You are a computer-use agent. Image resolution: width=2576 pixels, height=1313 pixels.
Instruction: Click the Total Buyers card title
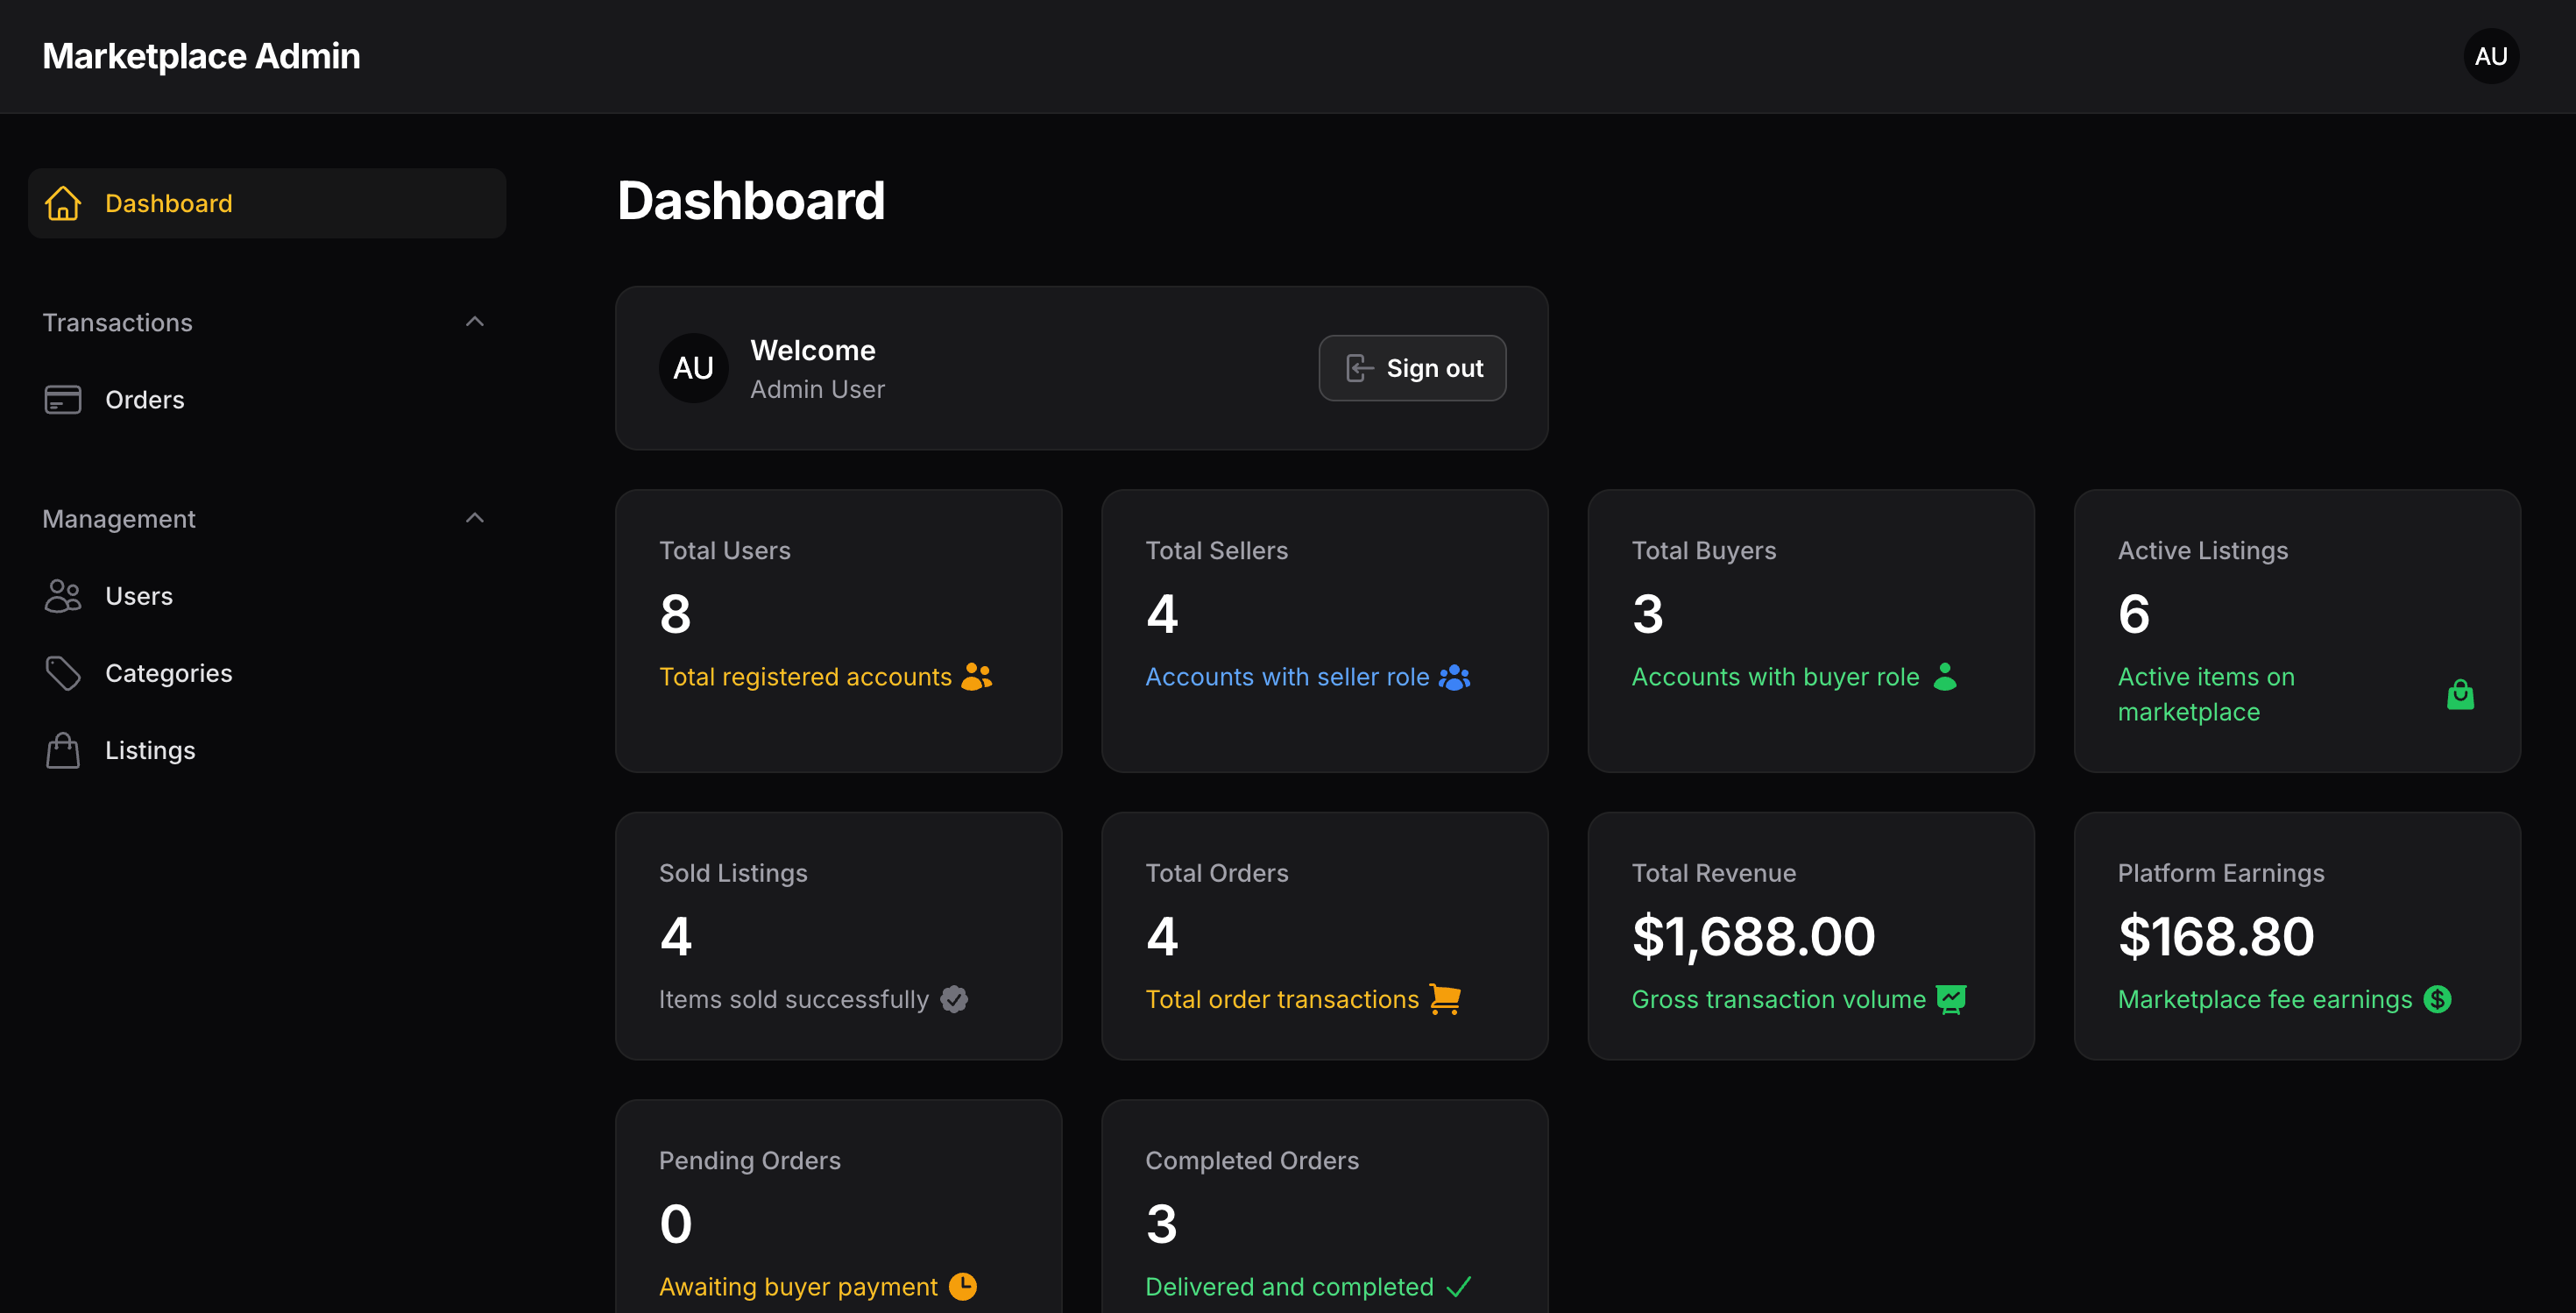pos(1703,550)
